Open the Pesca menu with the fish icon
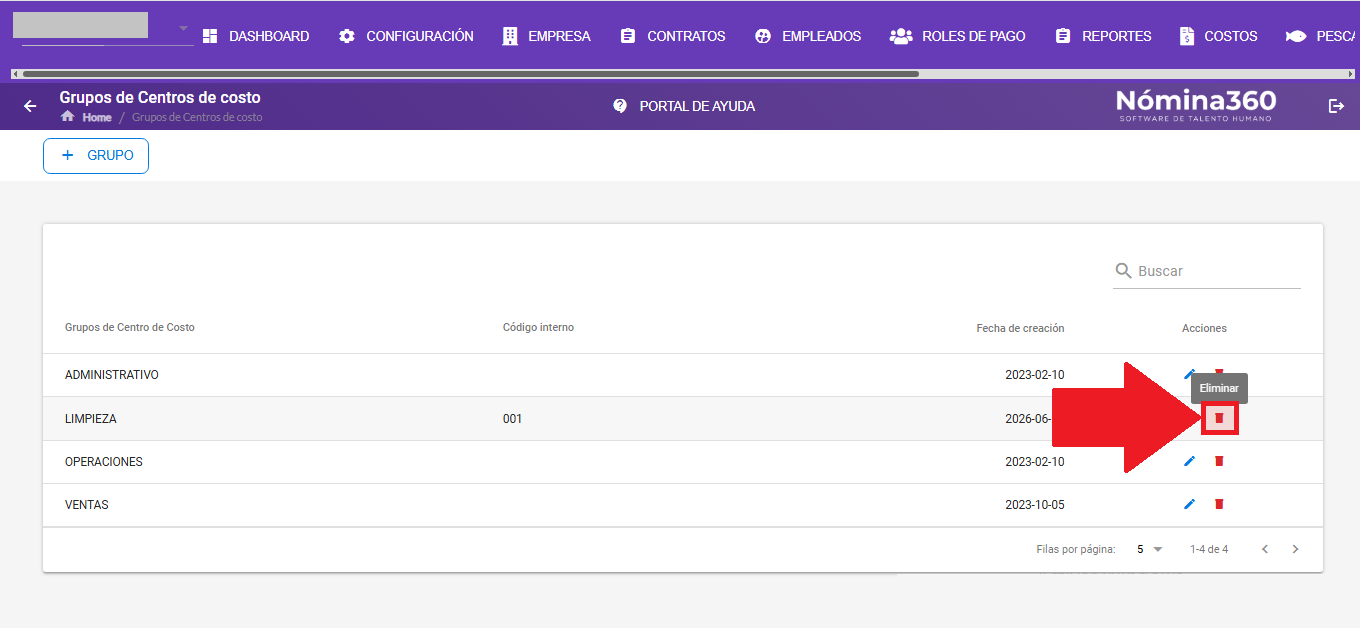This screenshot has height=628, width=1360. 1322,36
